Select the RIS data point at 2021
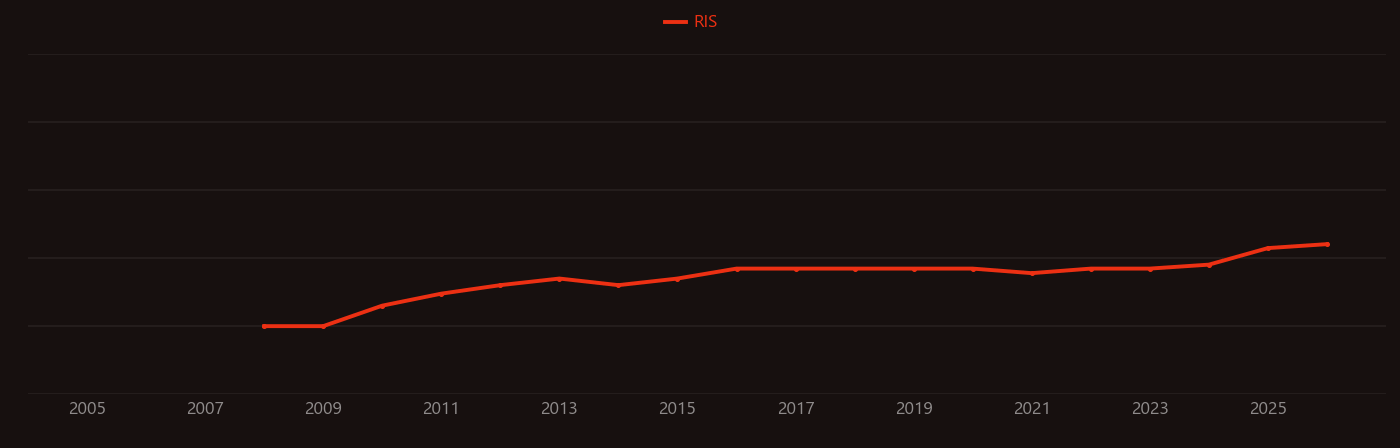 (x=1032, y=273)
